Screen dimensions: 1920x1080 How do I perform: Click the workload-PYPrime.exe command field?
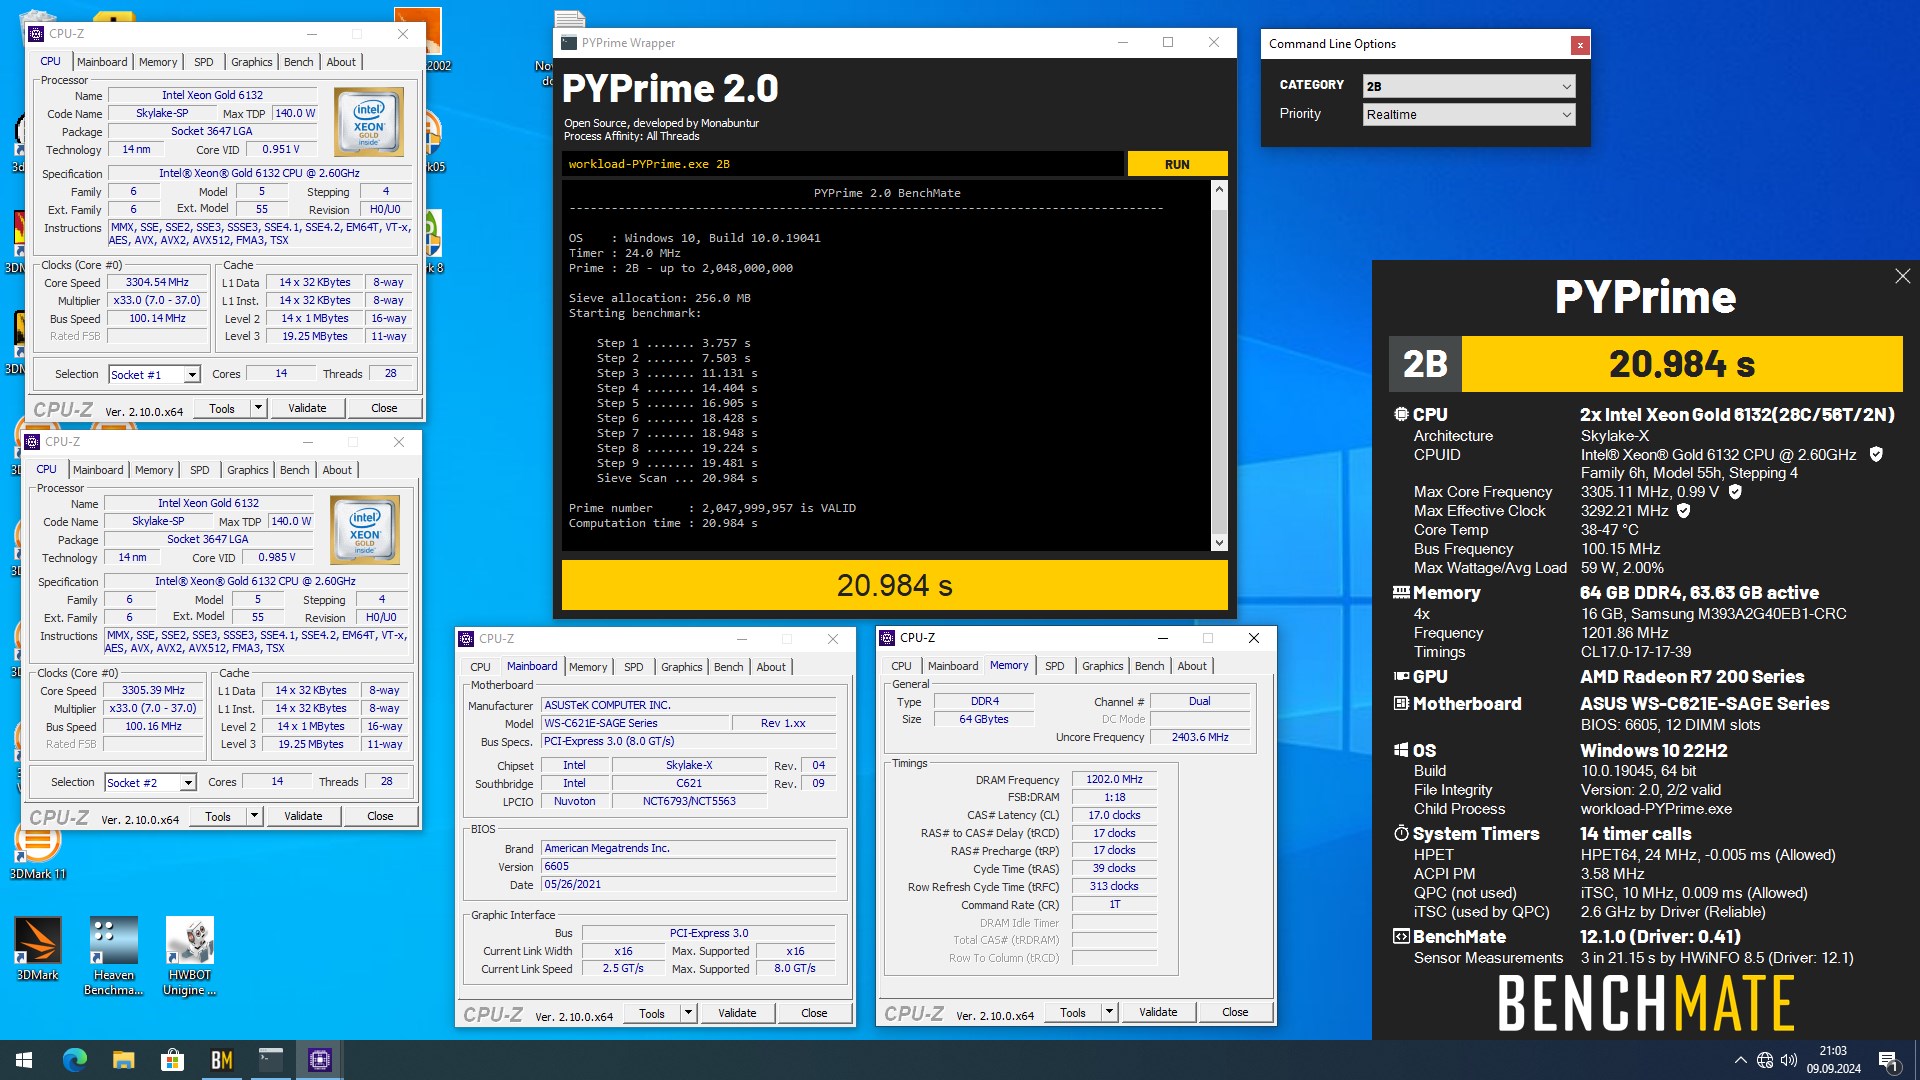[842, 164]
